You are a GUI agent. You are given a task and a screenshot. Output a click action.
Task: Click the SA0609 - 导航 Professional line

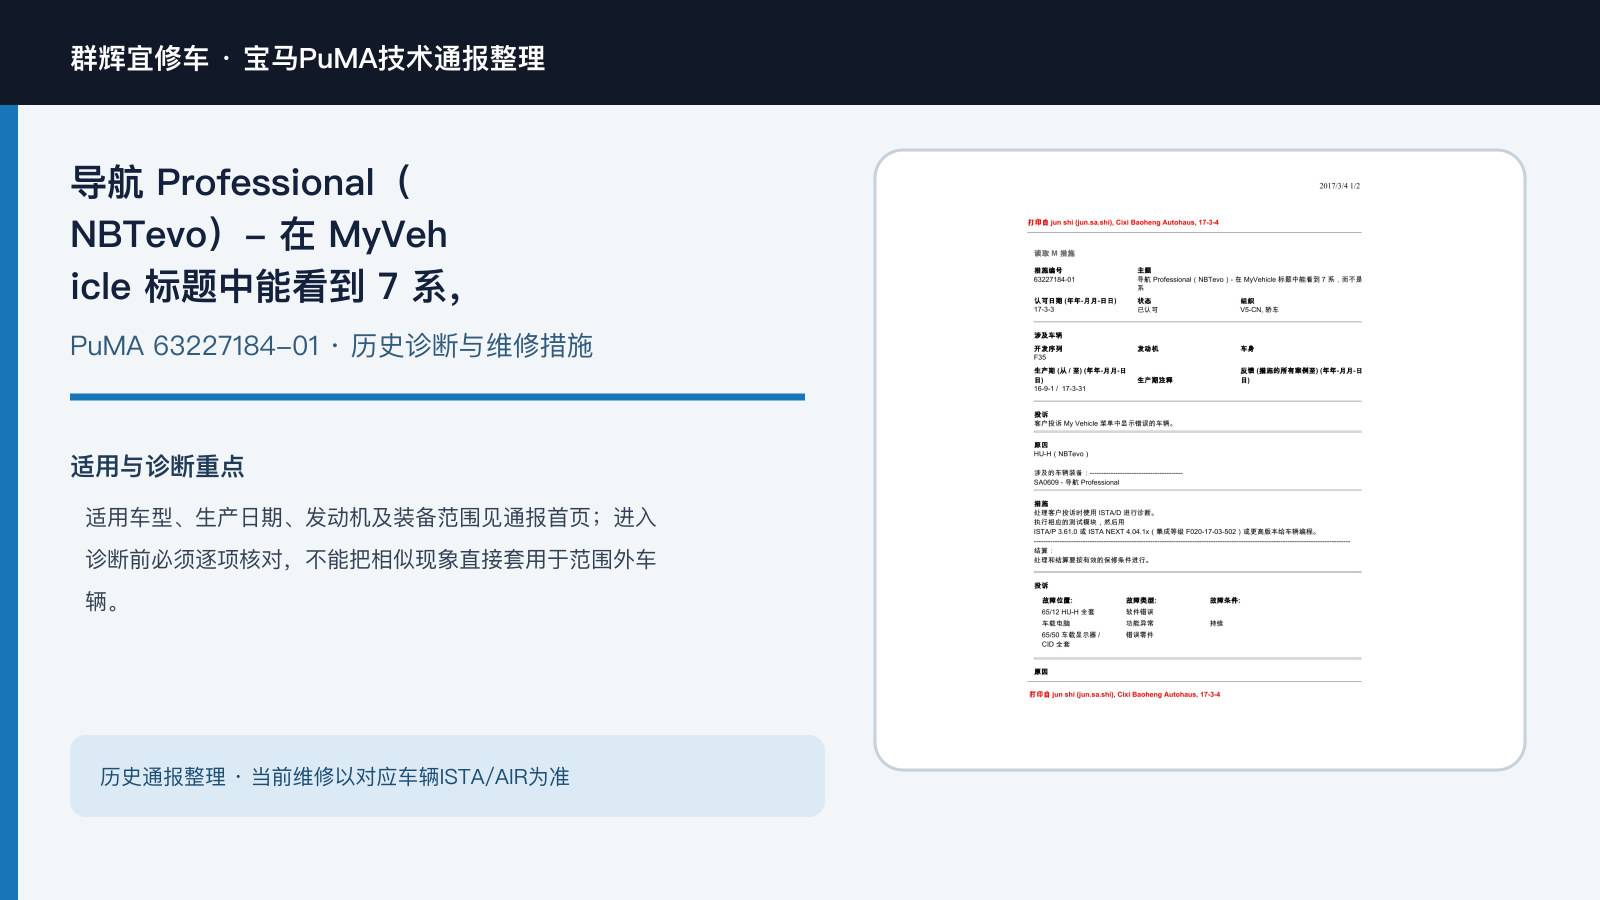[x=1076, y=482]
